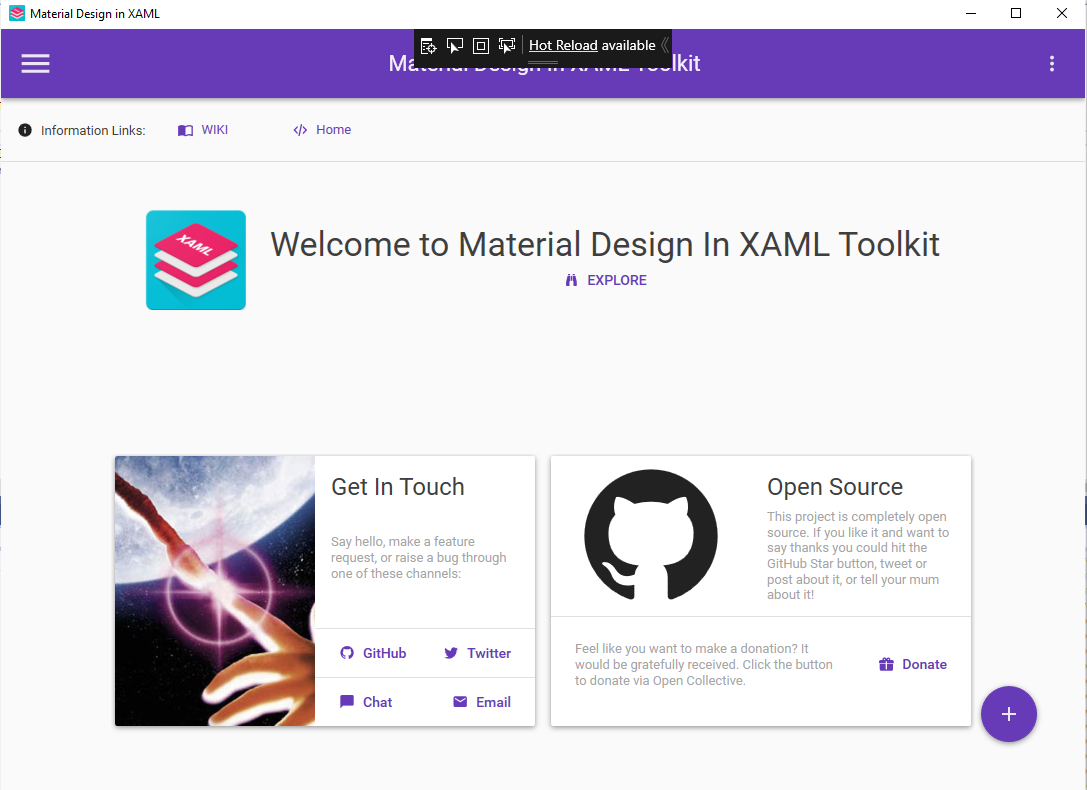Image resolution: width=1087 pixels, height=790 pixels.
Task: Click the binoculars icon beside EXPLORE
Action: (x=571, y=280)
